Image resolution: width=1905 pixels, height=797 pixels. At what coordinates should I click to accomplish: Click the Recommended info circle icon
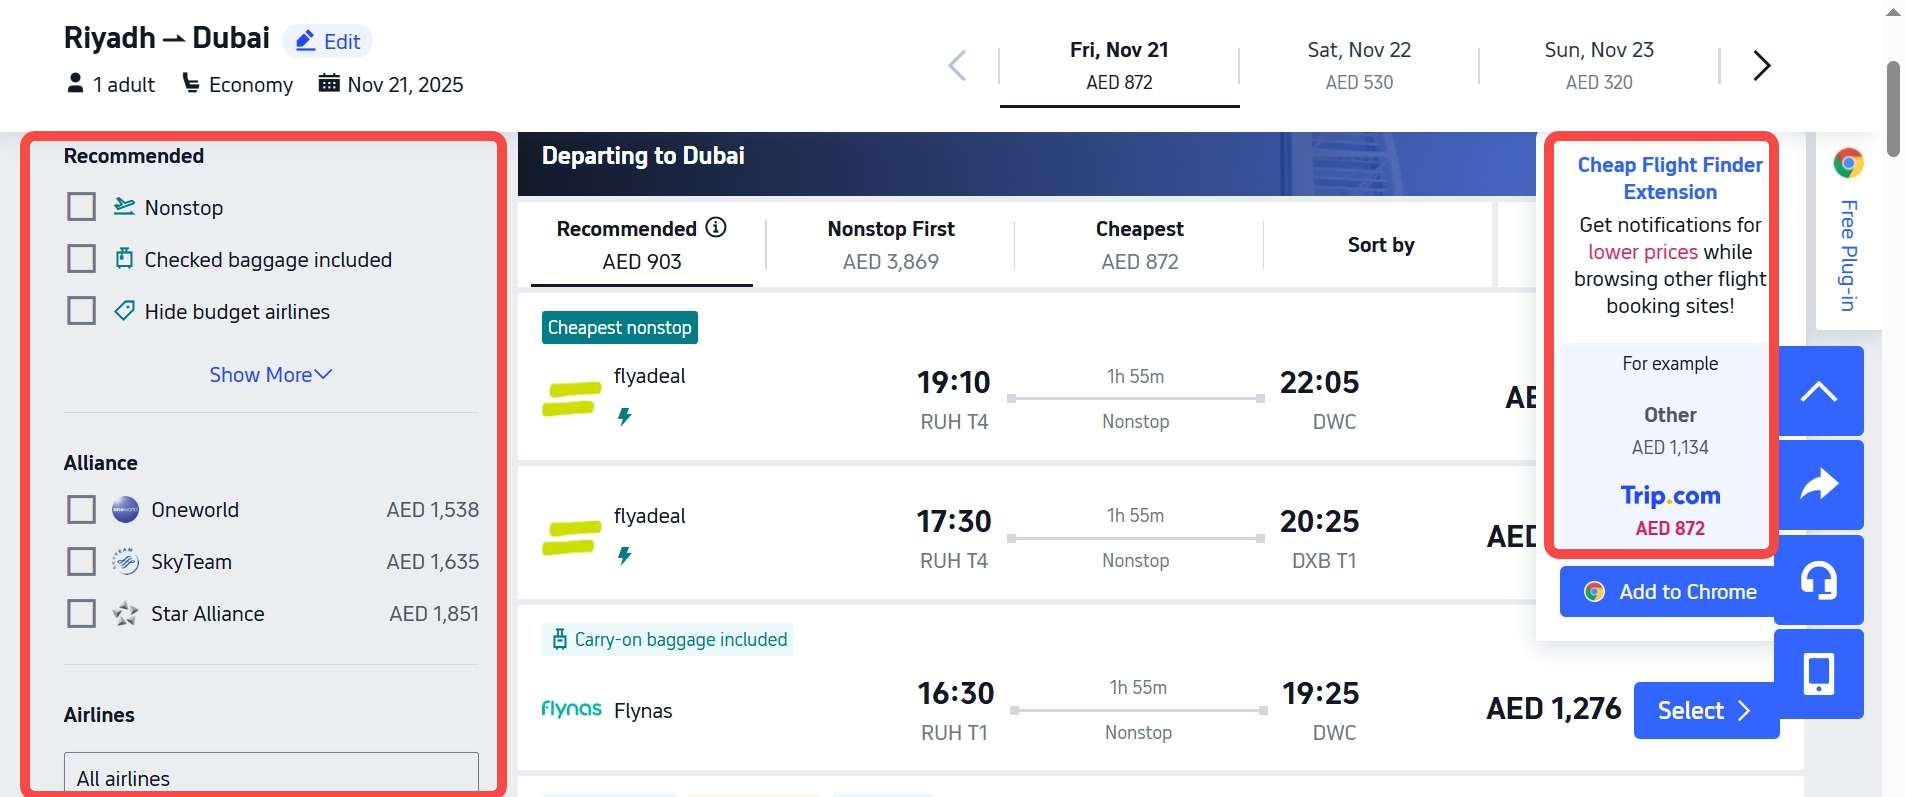pyautogui.click(x=716, y=228)
